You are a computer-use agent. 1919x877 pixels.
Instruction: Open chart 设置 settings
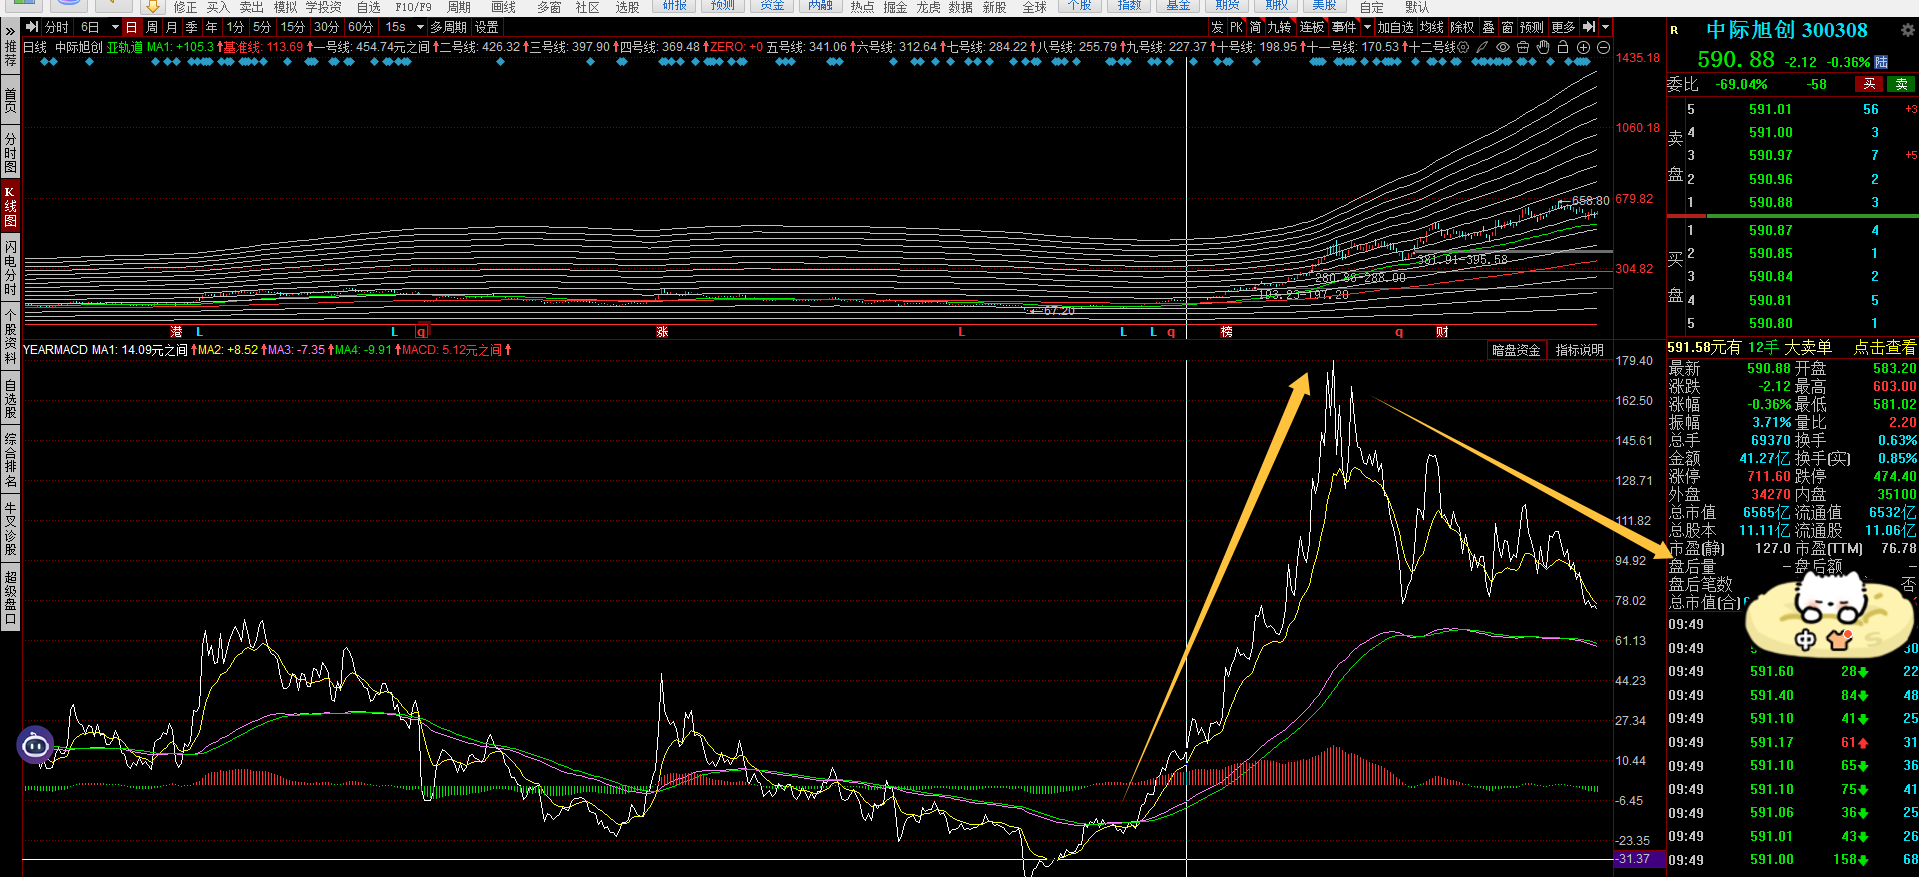click(487, 27)
